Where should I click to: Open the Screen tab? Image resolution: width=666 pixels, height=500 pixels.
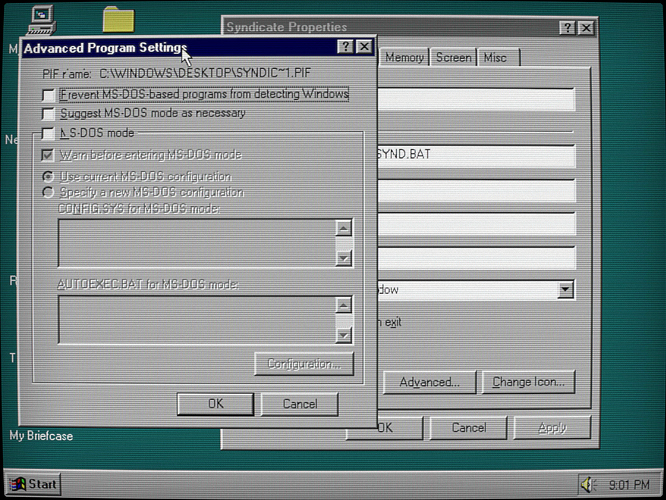click(x=453, y=58)
